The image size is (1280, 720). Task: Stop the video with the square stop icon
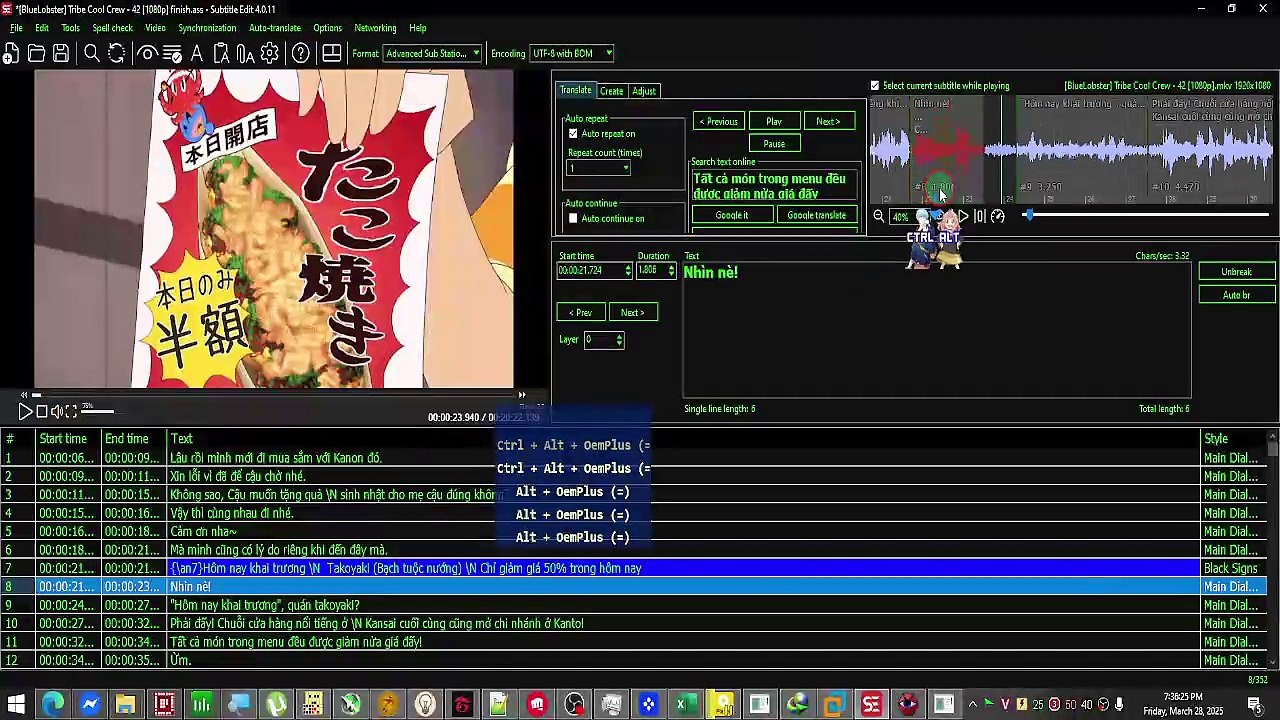click(41, 411)
